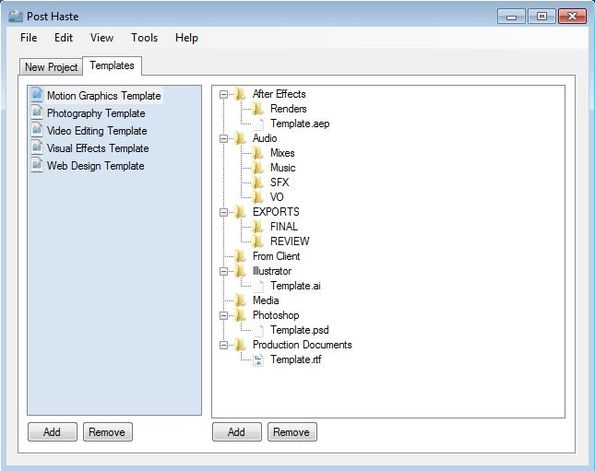Open the Help menu
The image size is (595, 471).
186,38
